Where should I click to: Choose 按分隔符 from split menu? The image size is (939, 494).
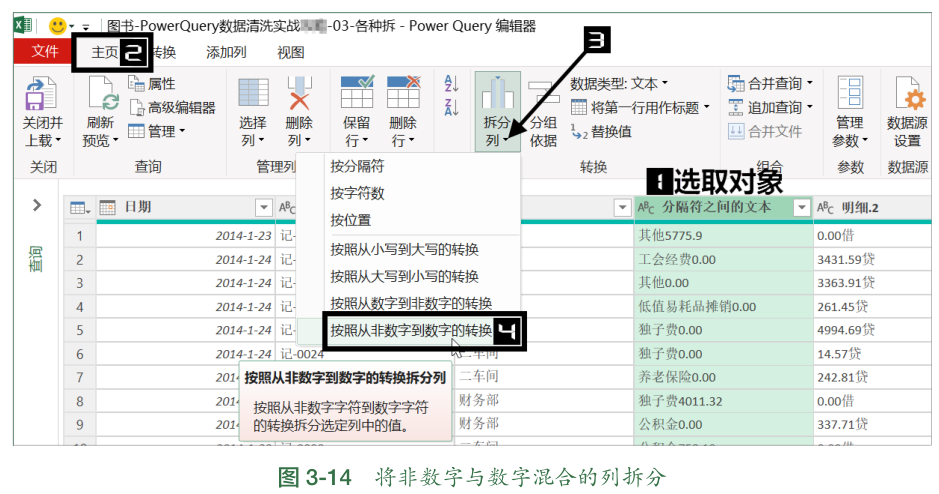pos(358,166)
